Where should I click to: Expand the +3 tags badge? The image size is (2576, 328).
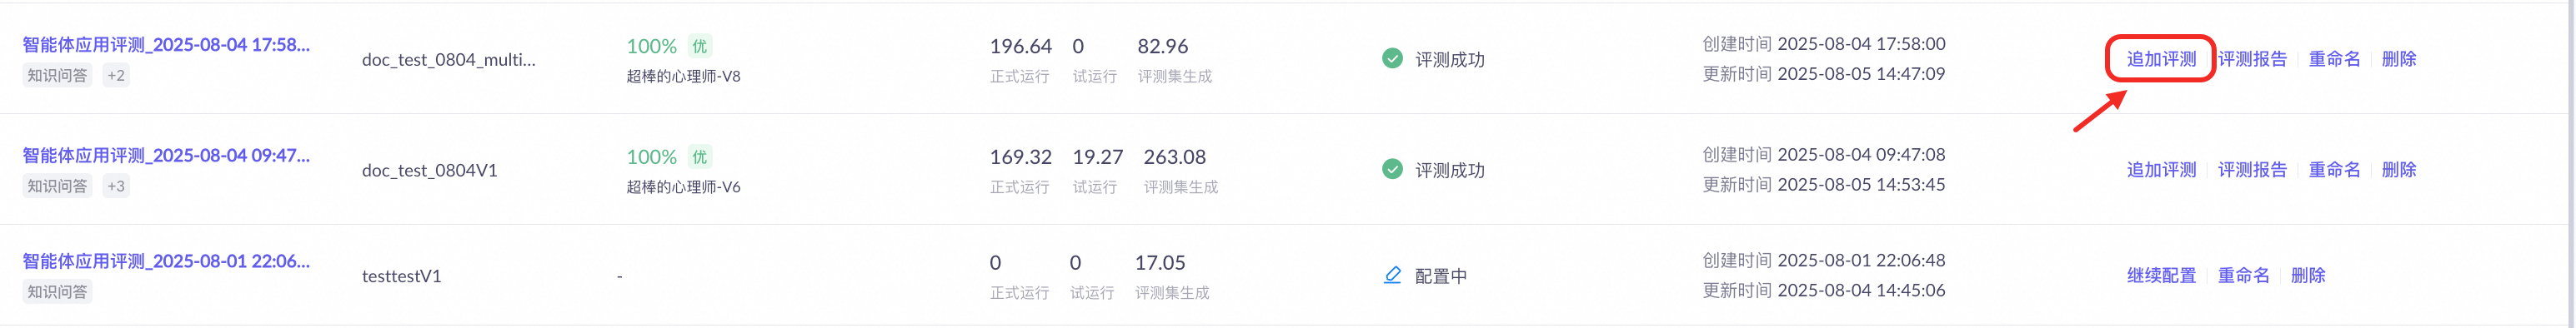(116, 186)
